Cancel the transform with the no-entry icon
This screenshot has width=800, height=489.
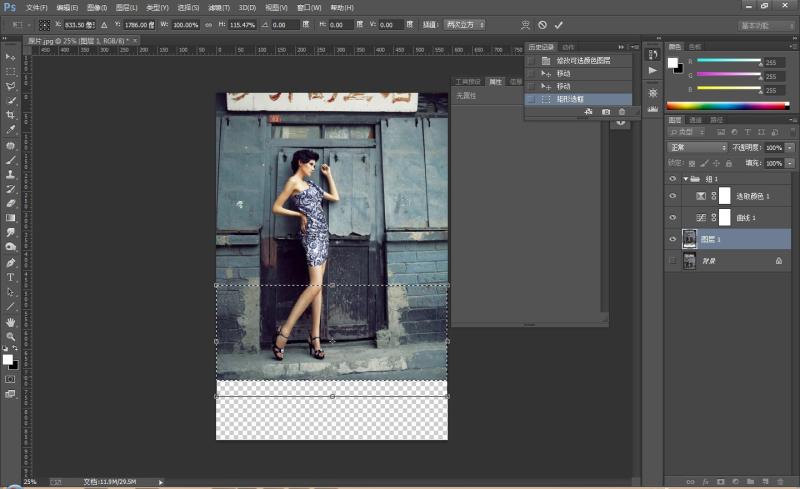542,25
